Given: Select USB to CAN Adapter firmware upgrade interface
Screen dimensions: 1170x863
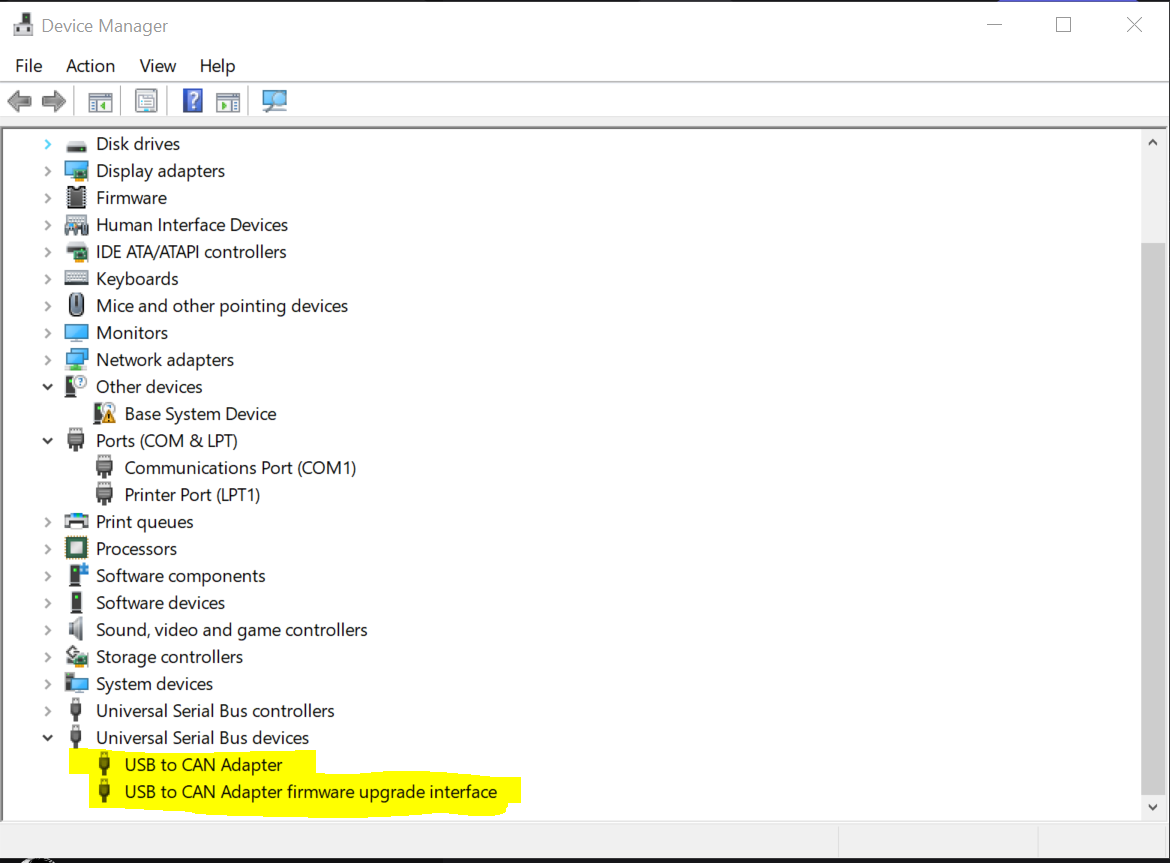Looking at the screenshot, I should tap(310, 792).
